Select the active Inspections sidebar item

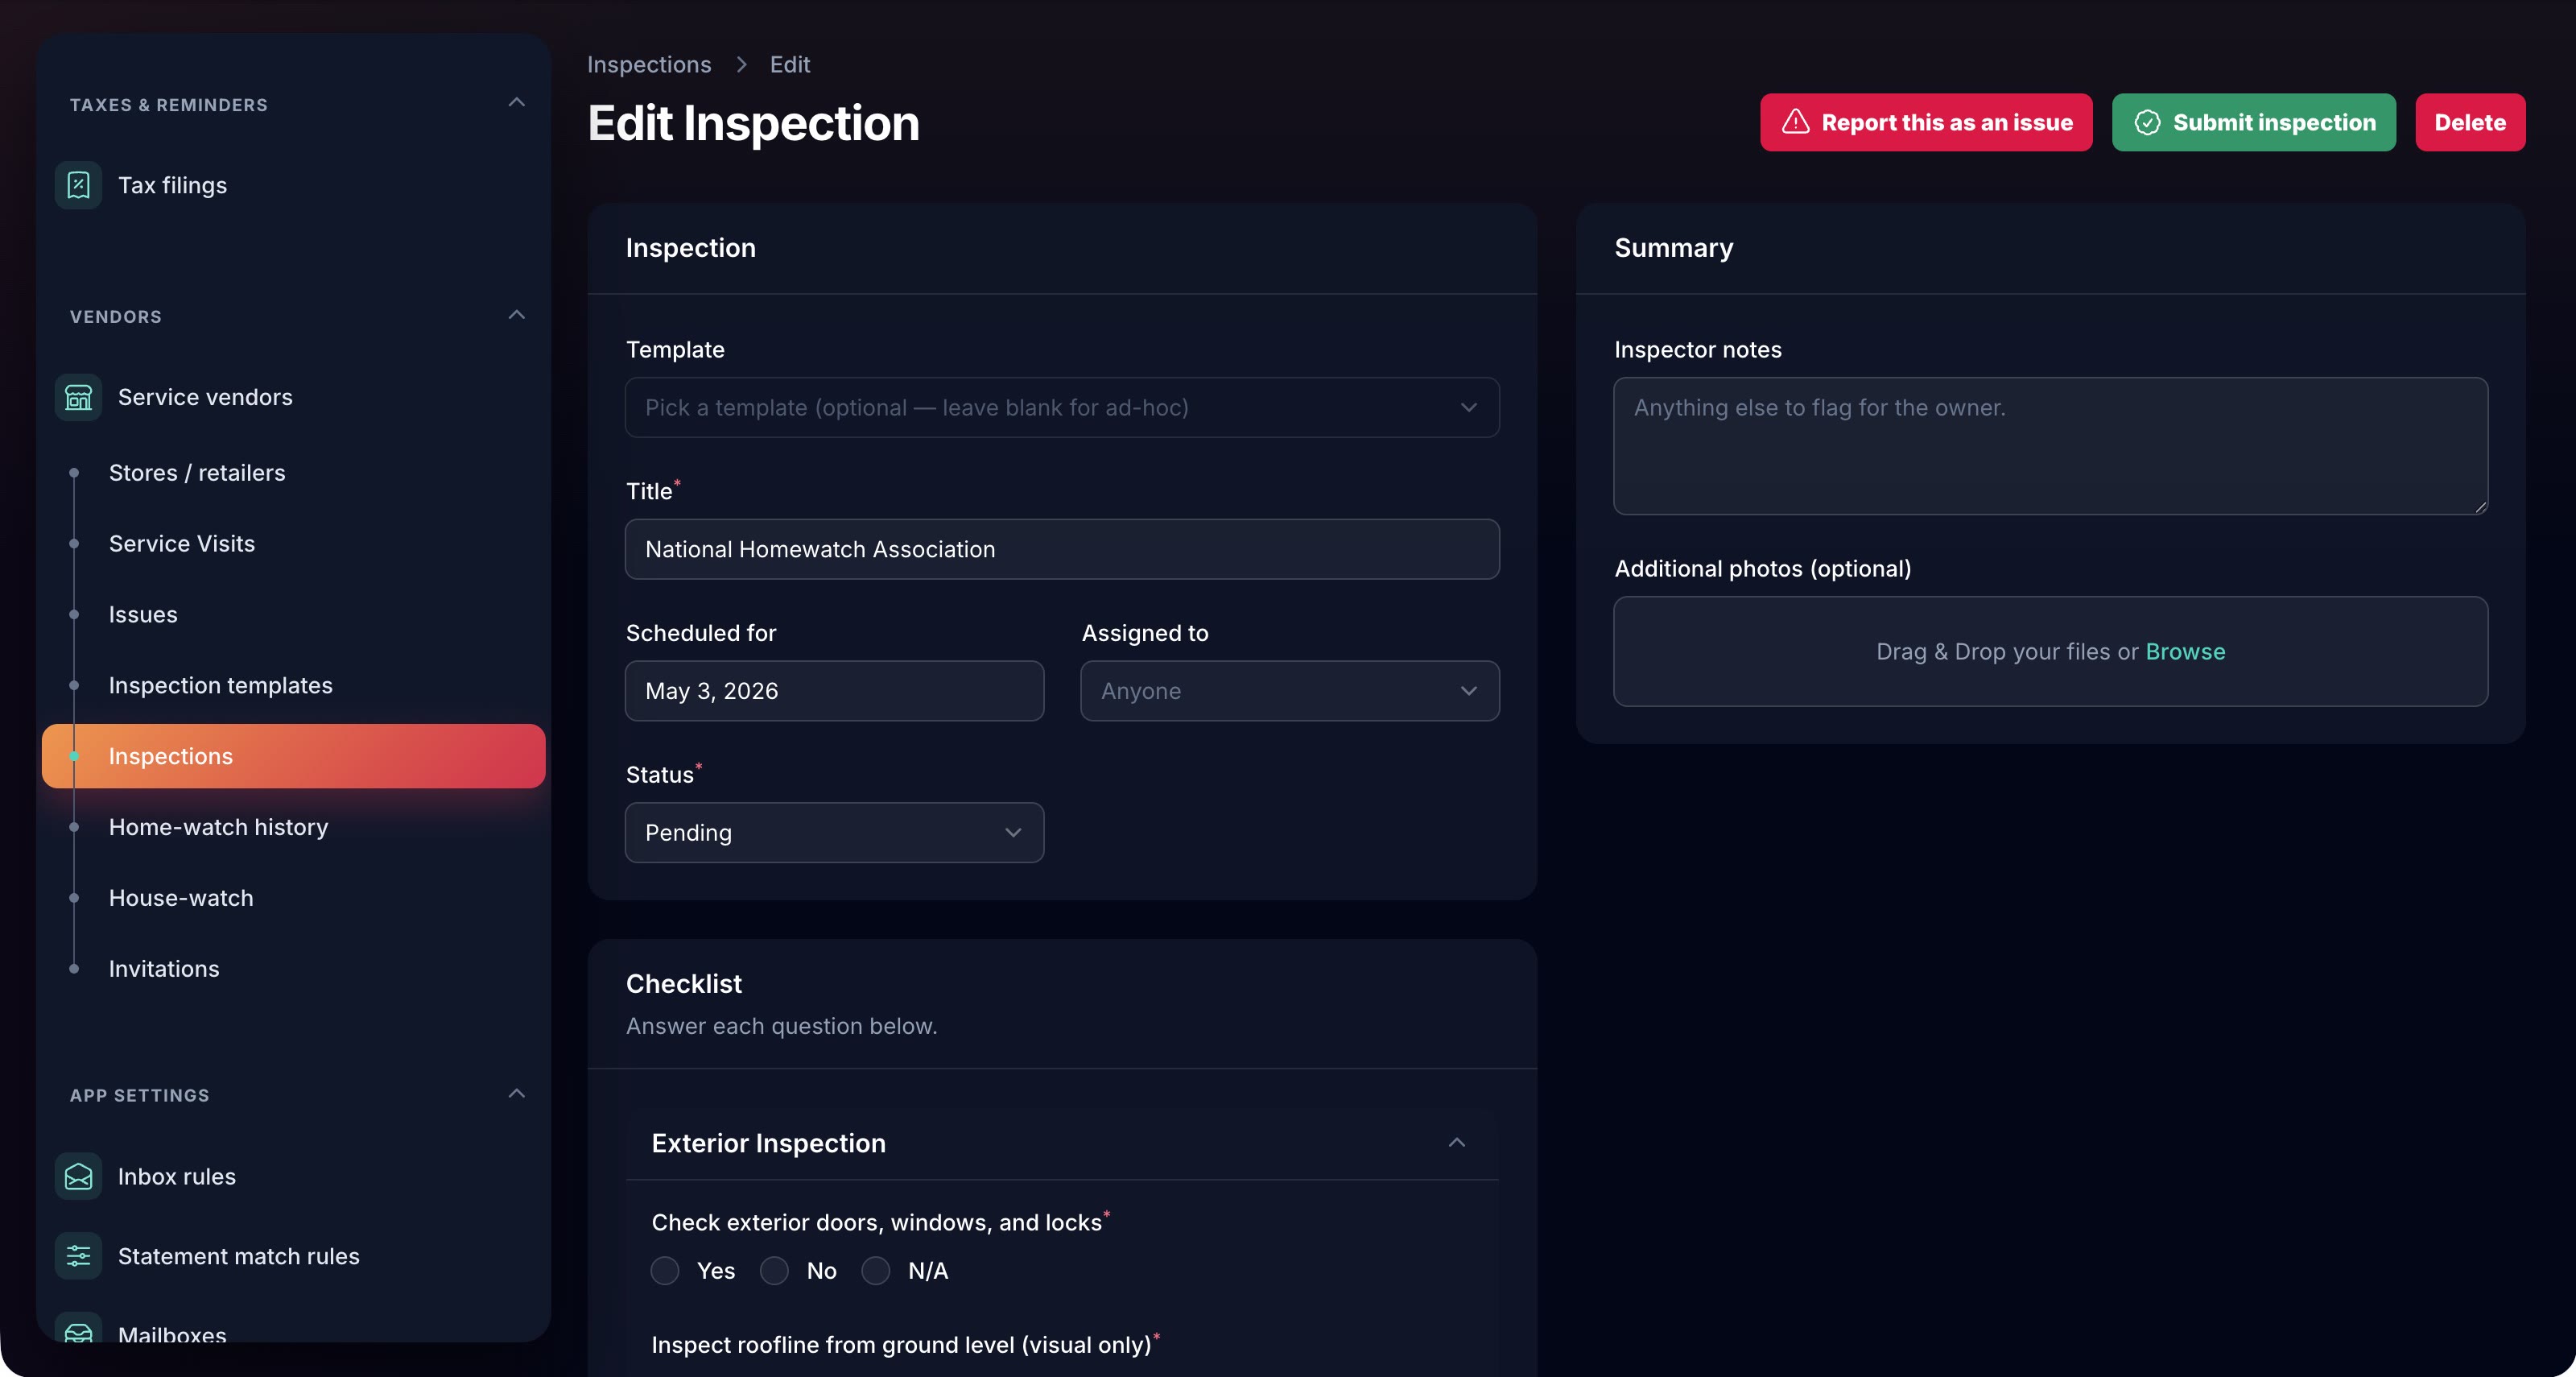pyautogui.click(x=294, y=756)
